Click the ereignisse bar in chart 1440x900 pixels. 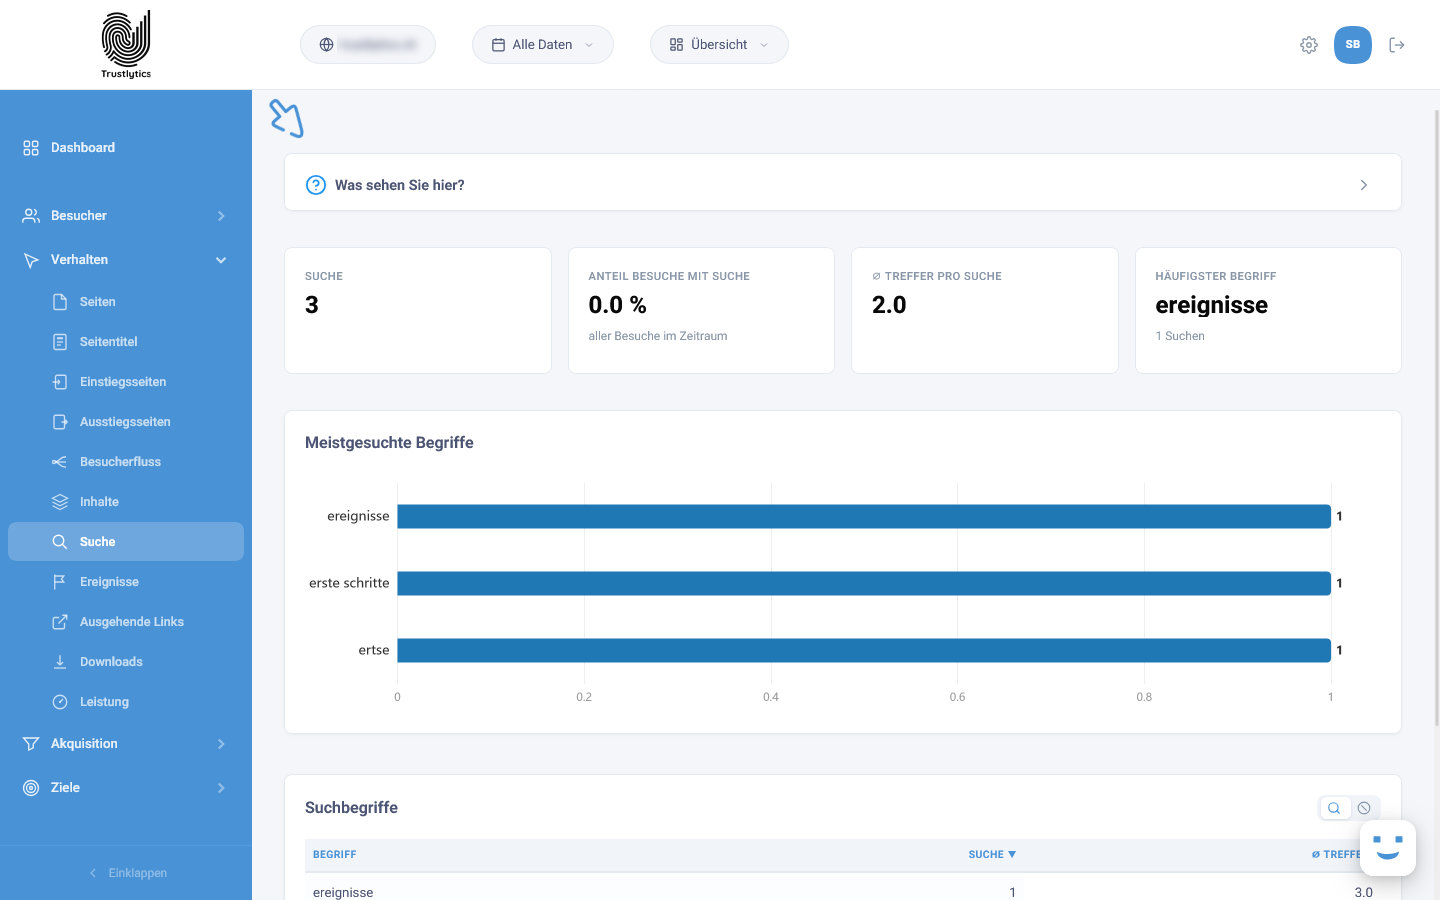coord(864,516)
